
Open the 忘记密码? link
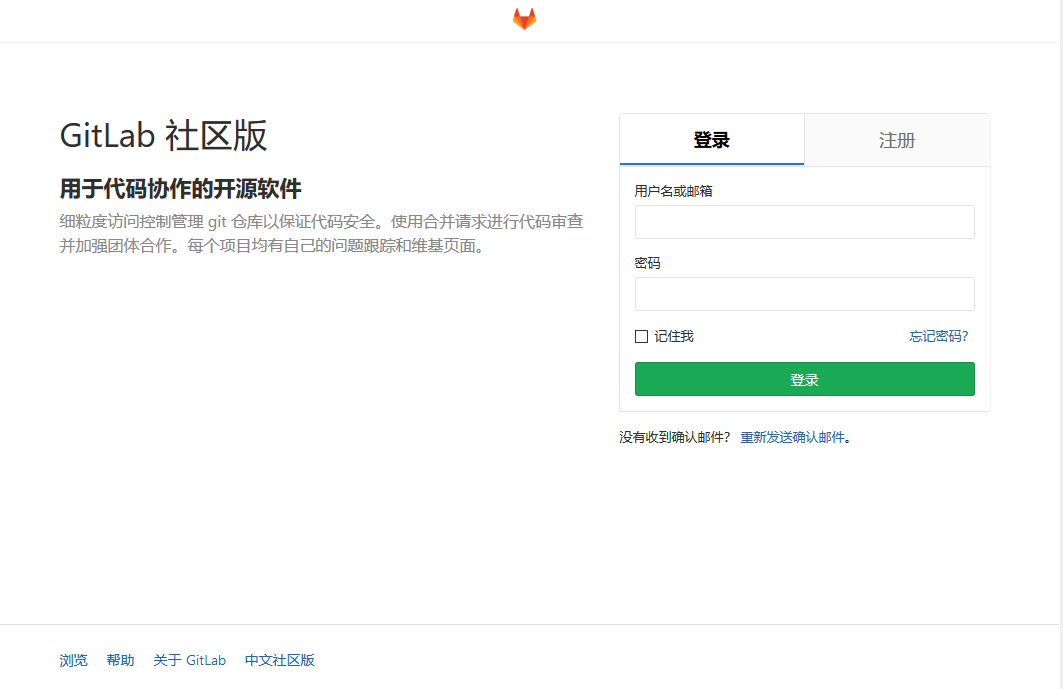click(938, 336)
